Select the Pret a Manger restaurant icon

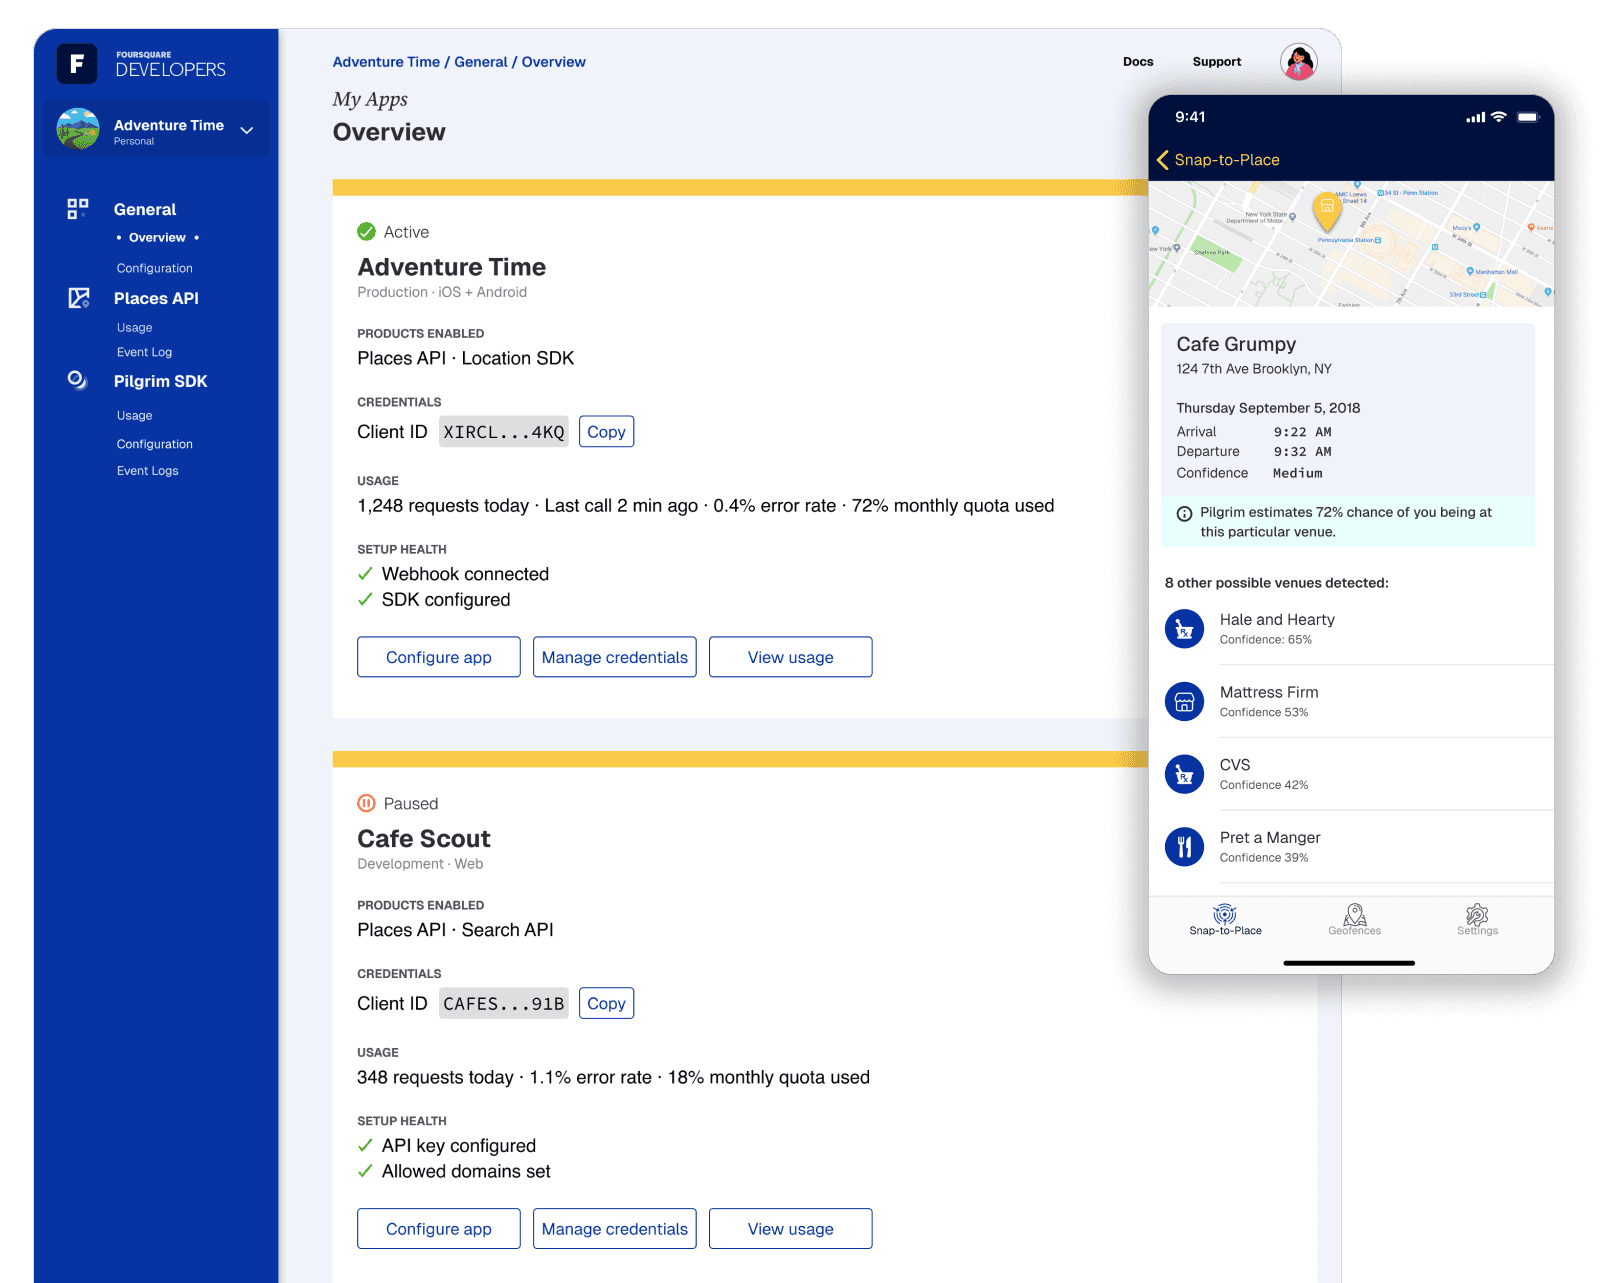(1185, 847)
